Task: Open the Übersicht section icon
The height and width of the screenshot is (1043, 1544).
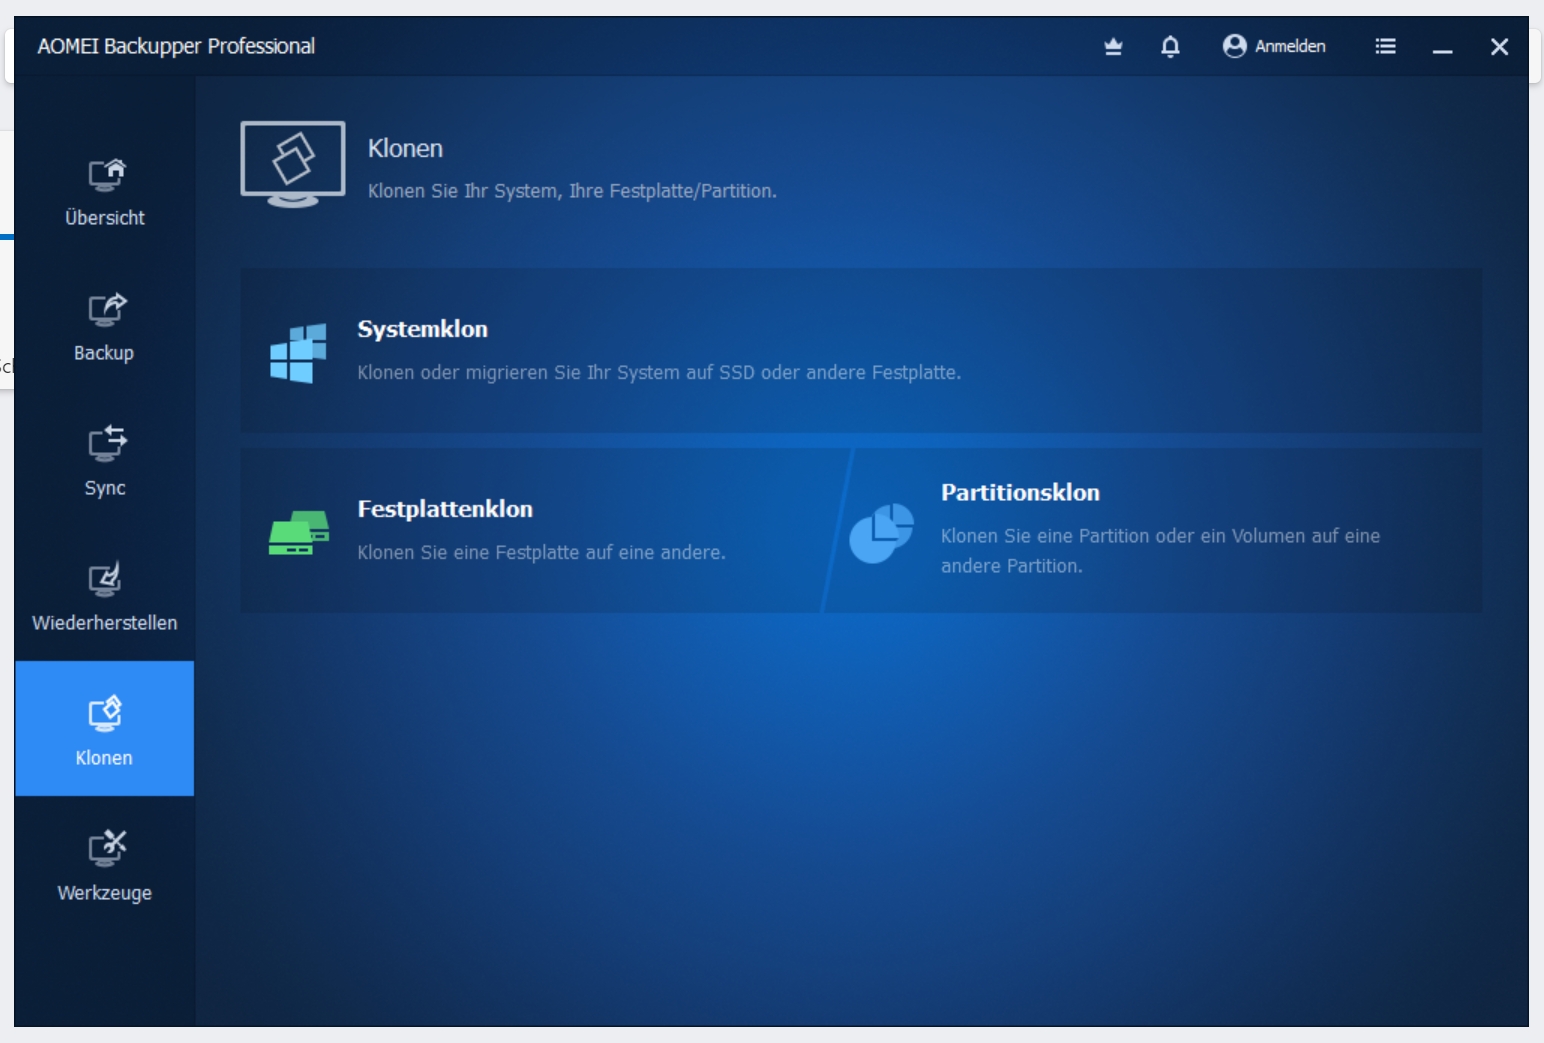Action: tap(106, 175)
